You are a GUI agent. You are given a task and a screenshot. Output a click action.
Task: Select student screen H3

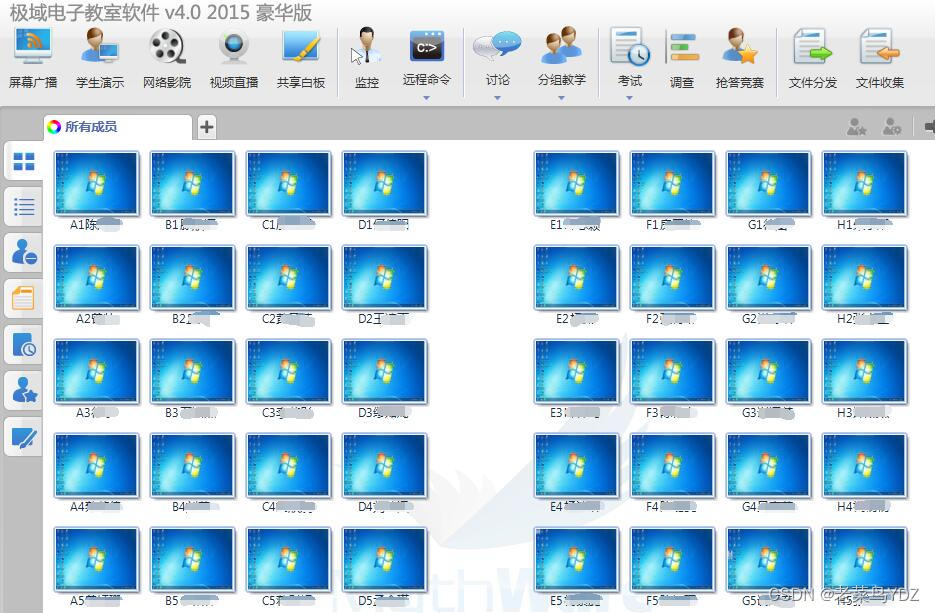click(x=864, y=372)
